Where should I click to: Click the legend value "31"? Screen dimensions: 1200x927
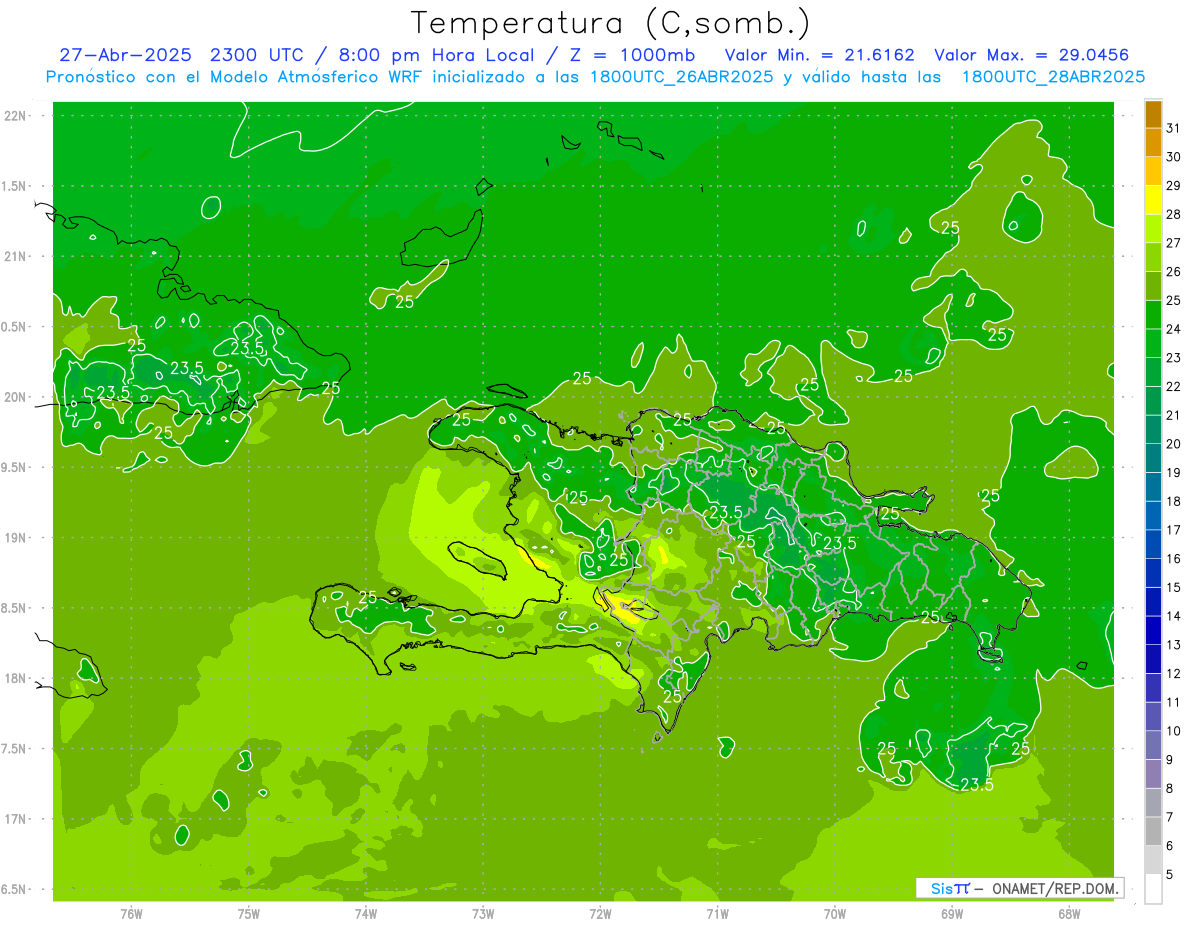coord(1174,128)
